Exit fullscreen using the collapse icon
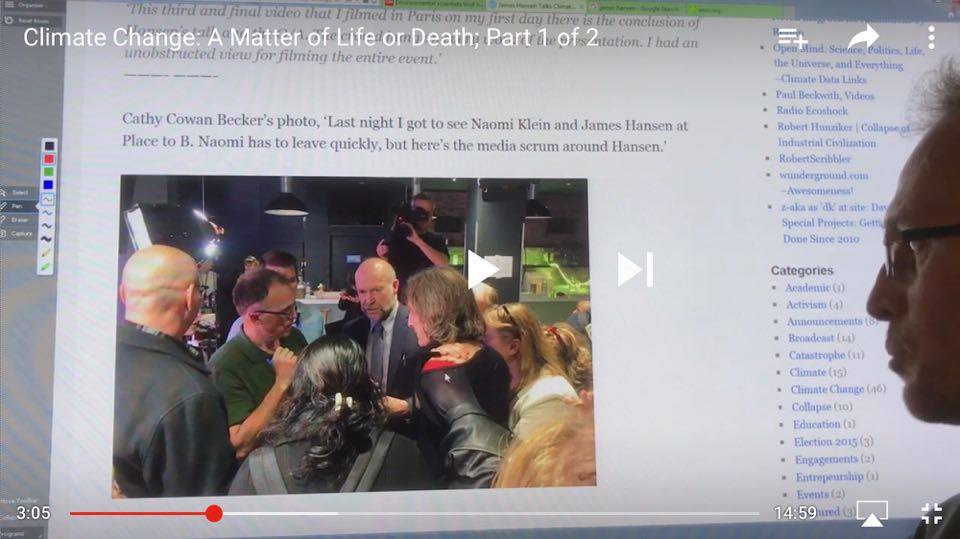This screenshot has width=960, height=539. coord(931,514)
